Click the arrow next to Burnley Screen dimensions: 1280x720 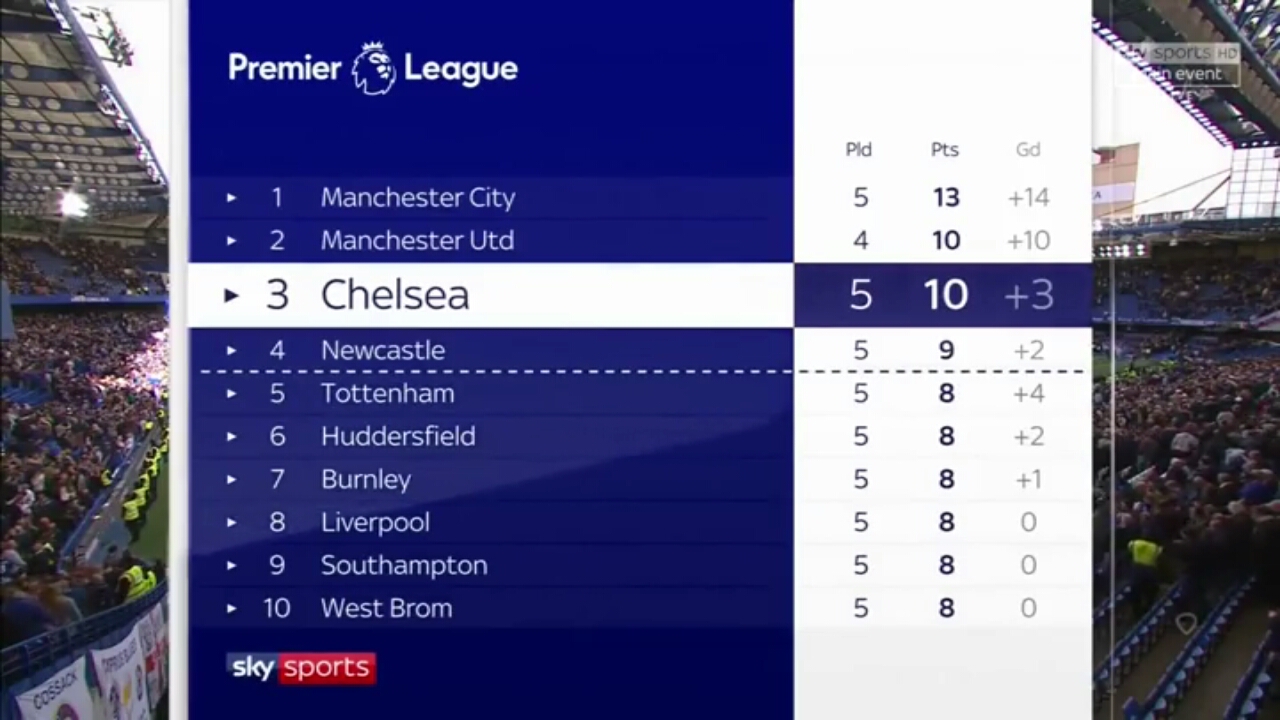(x=231, y=480)
